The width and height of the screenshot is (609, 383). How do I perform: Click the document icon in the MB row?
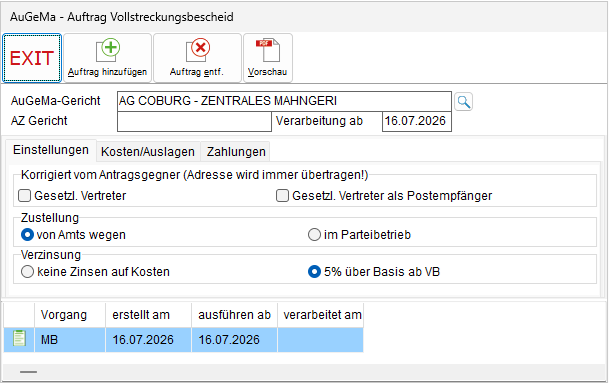(x=19, y=339)
